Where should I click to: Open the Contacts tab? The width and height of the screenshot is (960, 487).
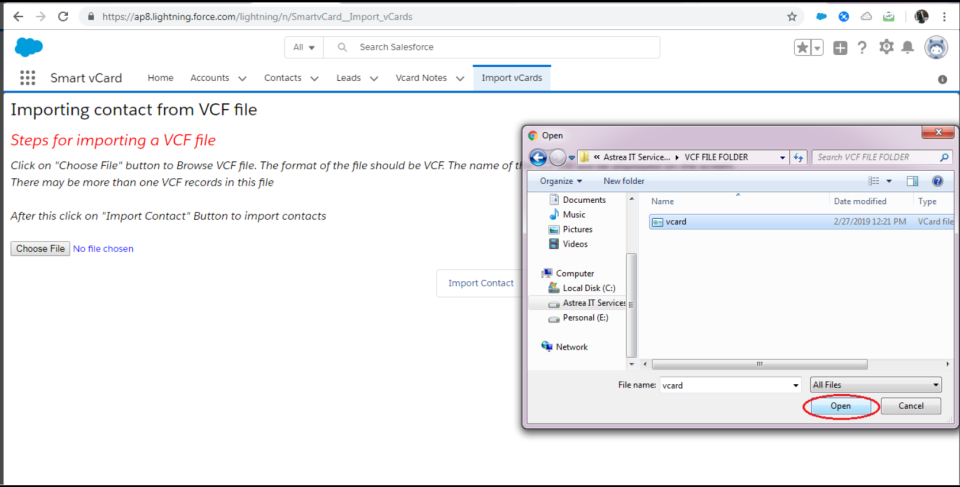tap(283, 78)
